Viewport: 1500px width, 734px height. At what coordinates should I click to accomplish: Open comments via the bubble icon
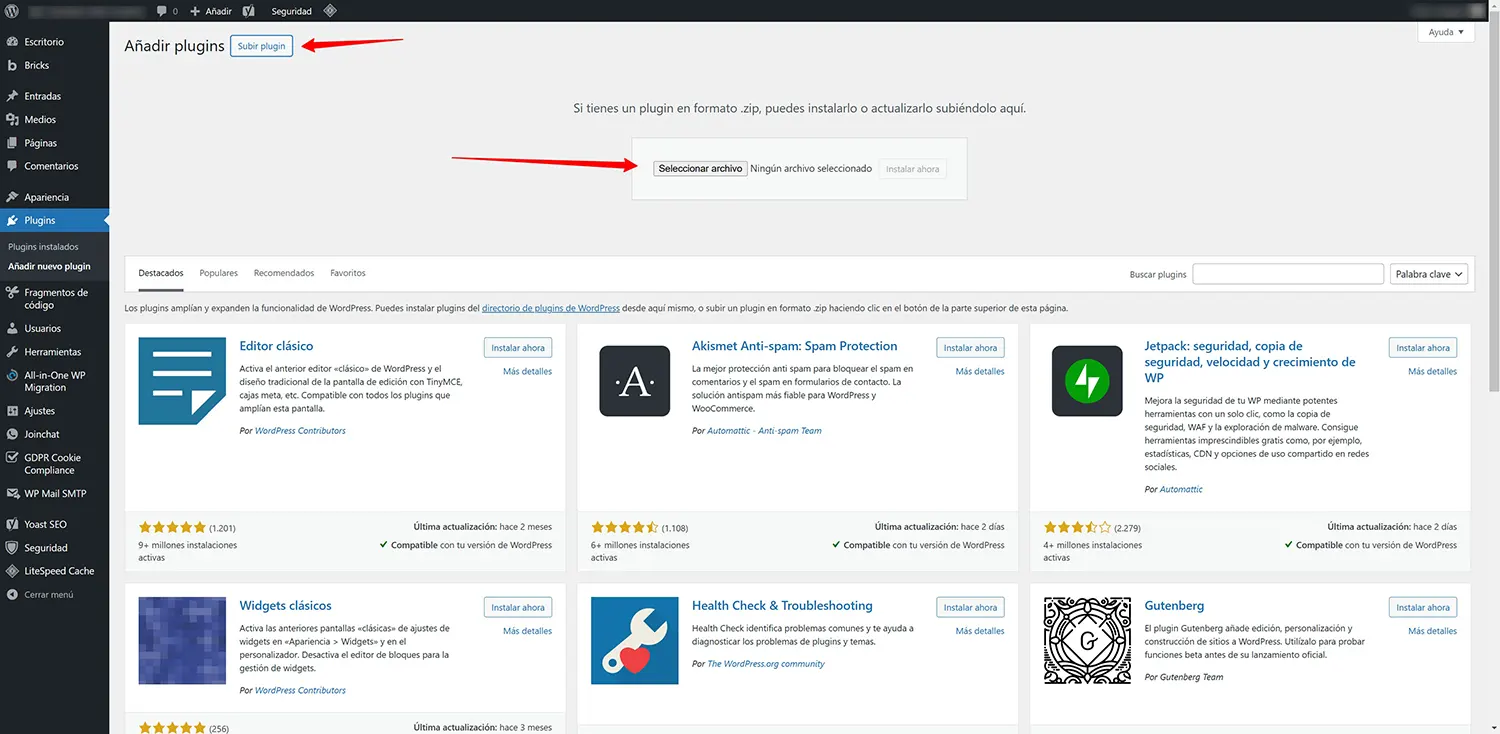(x=162, y=10)
